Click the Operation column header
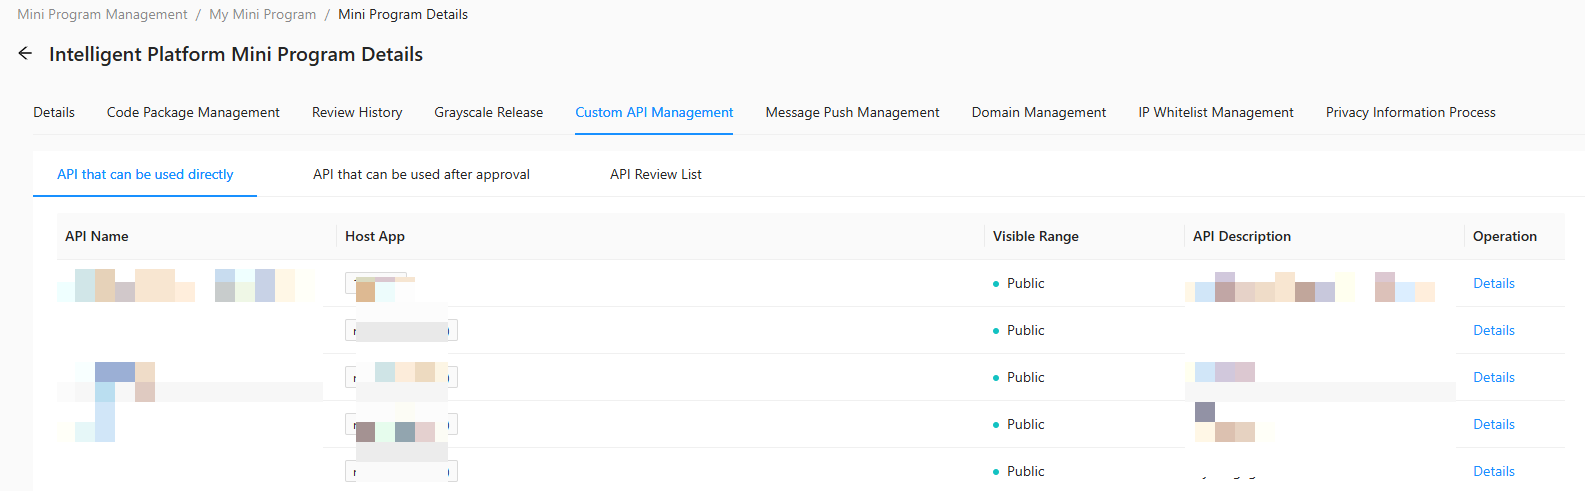 (x=1505, y=236)
